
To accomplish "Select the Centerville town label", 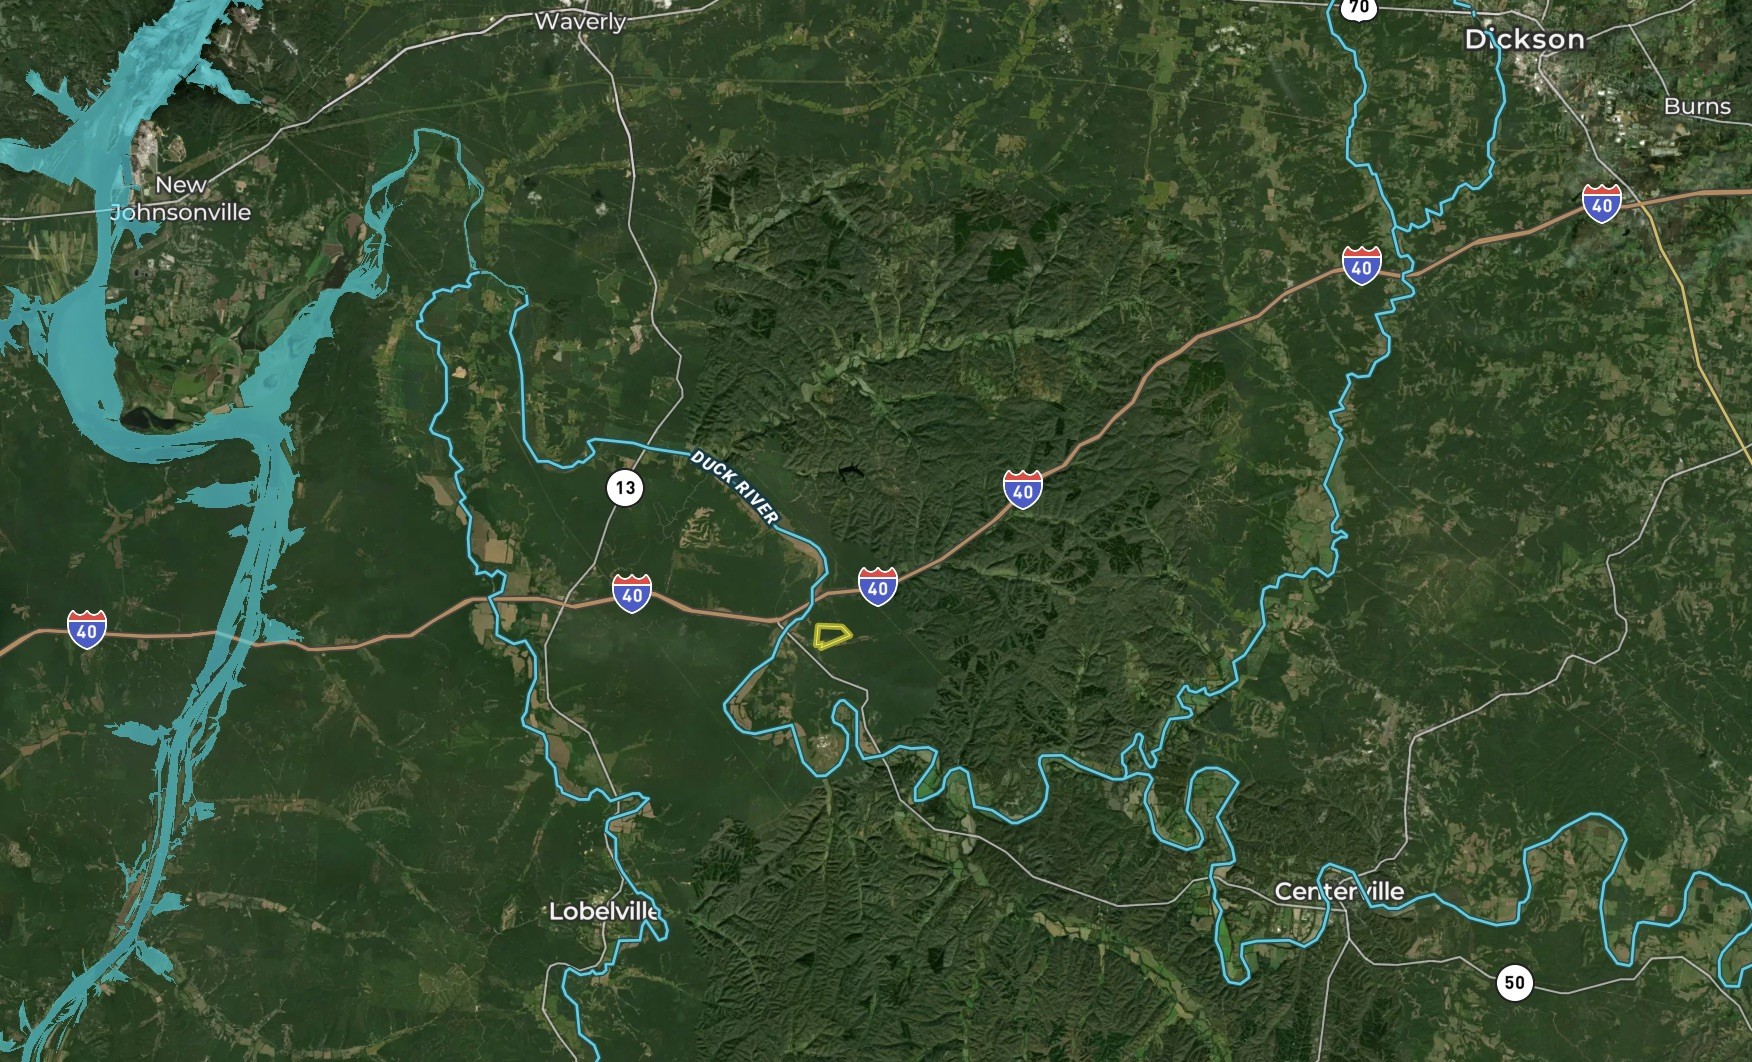I will 1339,891.
